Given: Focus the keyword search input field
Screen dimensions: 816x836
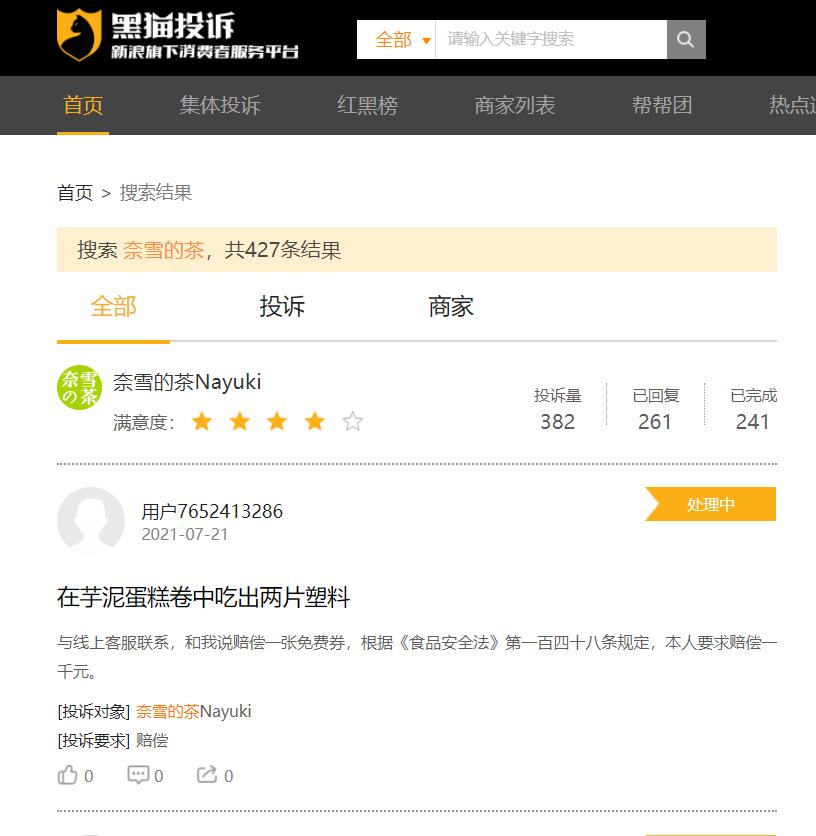Looking at the screenshot, I should click(x=551, y=39).
